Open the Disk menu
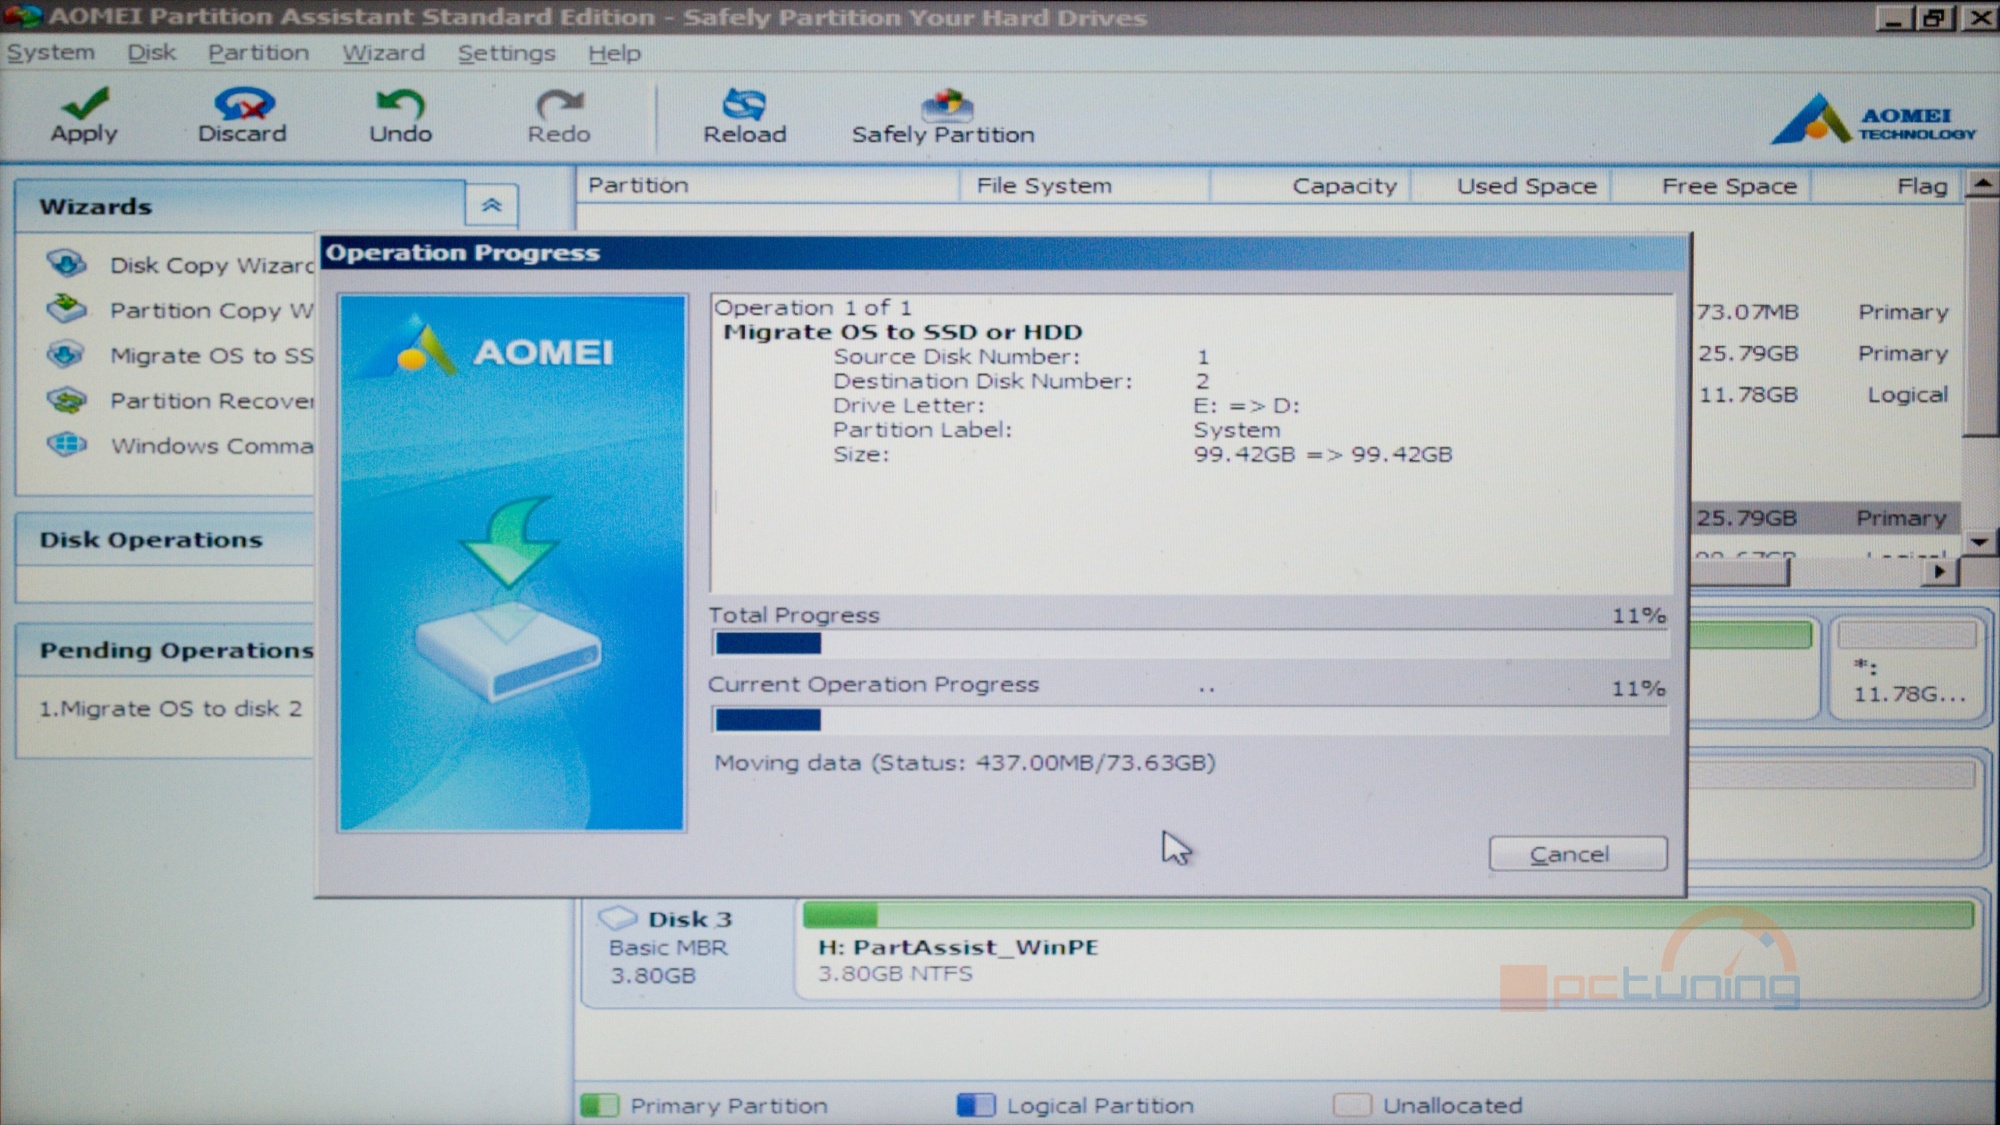Viewport: 2000px width, 1125px height. (152, 53)
